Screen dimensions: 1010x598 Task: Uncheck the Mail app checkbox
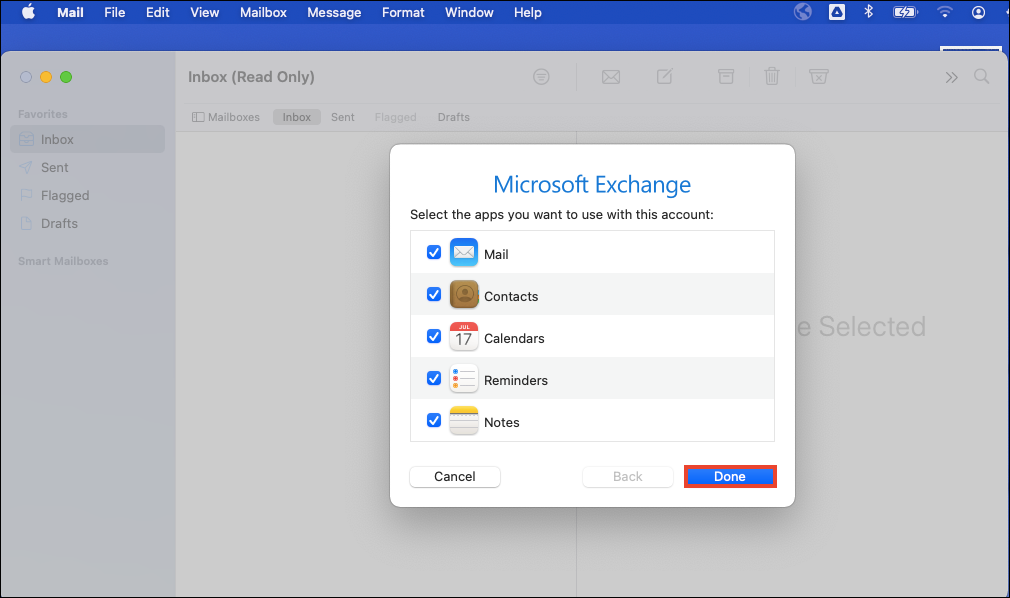pyautogui.click(x=434, y=253)
